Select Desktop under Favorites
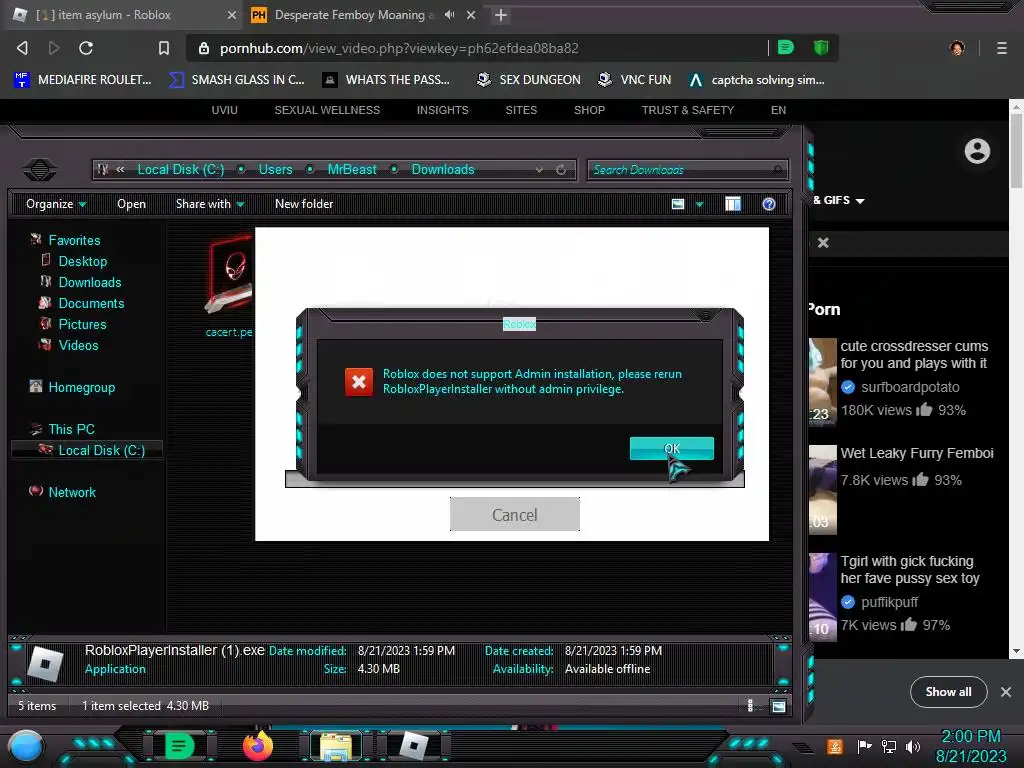The image size is (1024, 768). 82,261
